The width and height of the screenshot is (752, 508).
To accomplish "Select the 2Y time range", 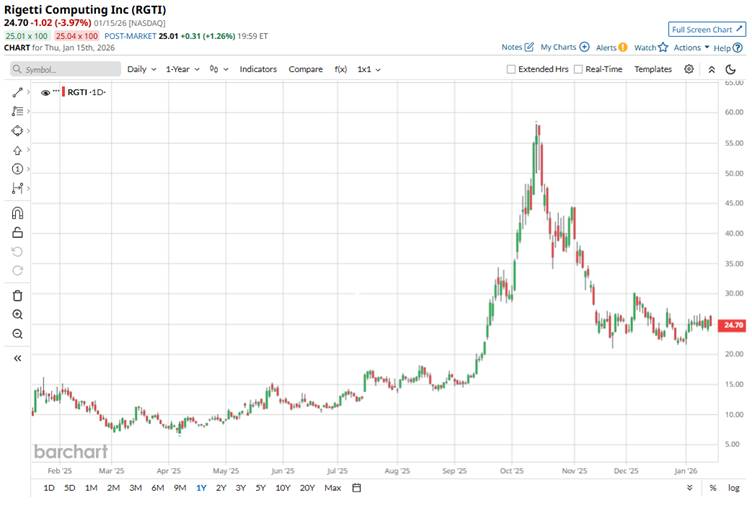I will (221, 488).
